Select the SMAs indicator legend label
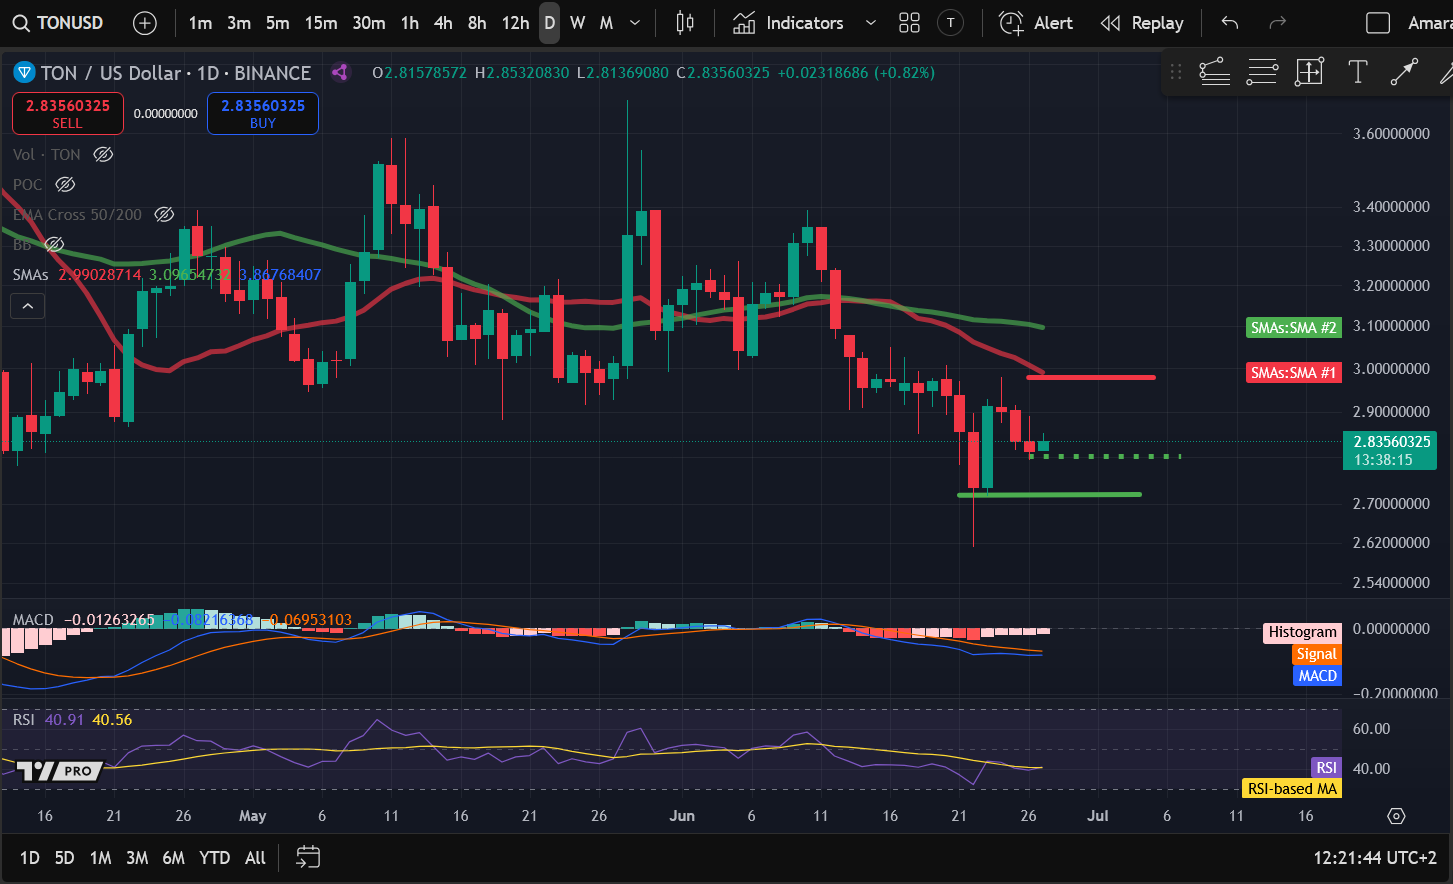The image size is (1453, 884). click(x=31, y=274)
